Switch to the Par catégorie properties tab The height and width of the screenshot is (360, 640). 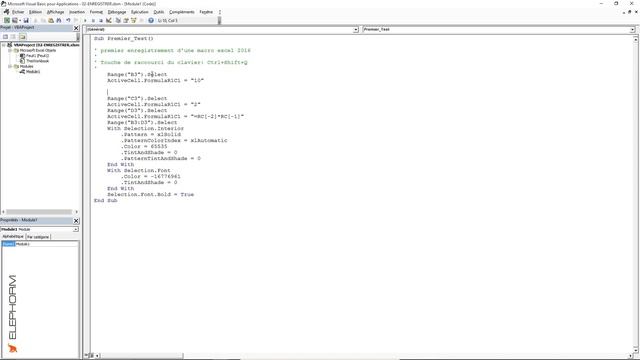(38, 237)
